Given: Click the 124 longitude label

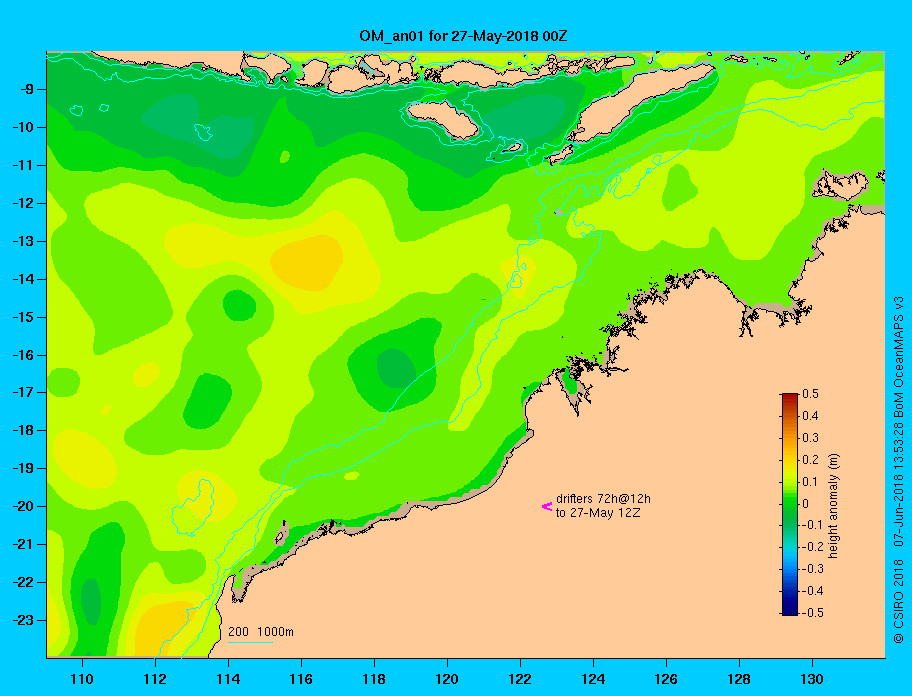Looking at the screenshot, I should (593, 679).
